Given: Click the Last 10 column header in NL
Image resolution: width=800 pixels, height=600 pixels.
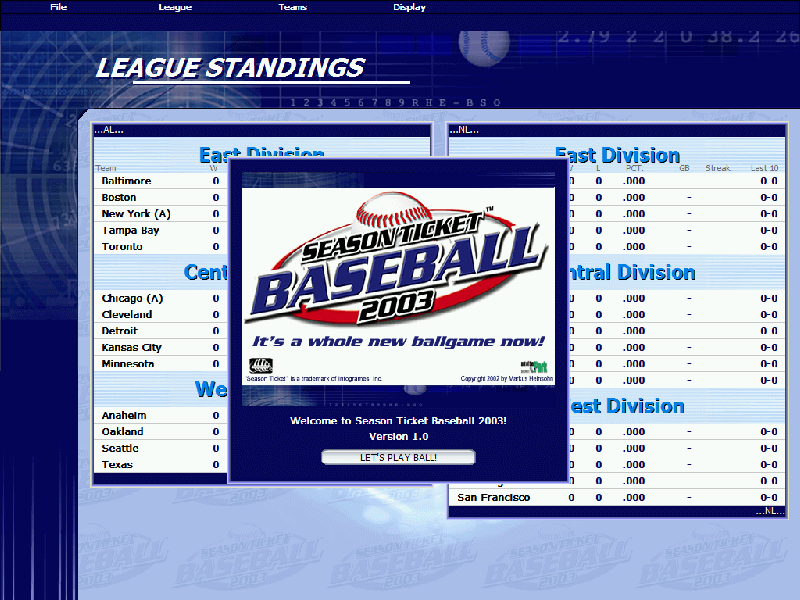Looking at the screenshot, I should point(764,168).
